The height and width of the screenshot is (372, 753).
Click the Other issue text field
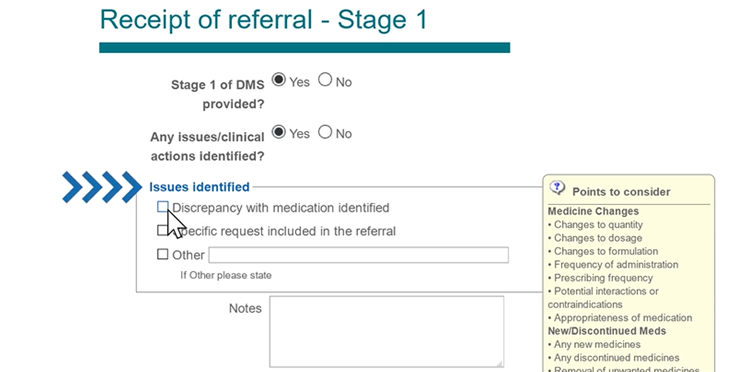[x=358, y=255]
